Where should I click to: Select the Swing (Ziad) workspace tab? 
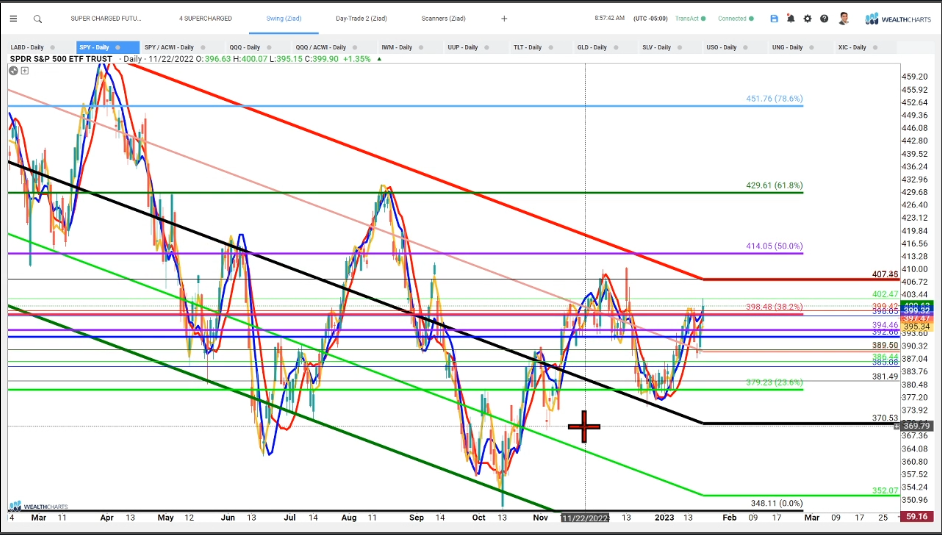pyautogui.click(x=284, y=19)
